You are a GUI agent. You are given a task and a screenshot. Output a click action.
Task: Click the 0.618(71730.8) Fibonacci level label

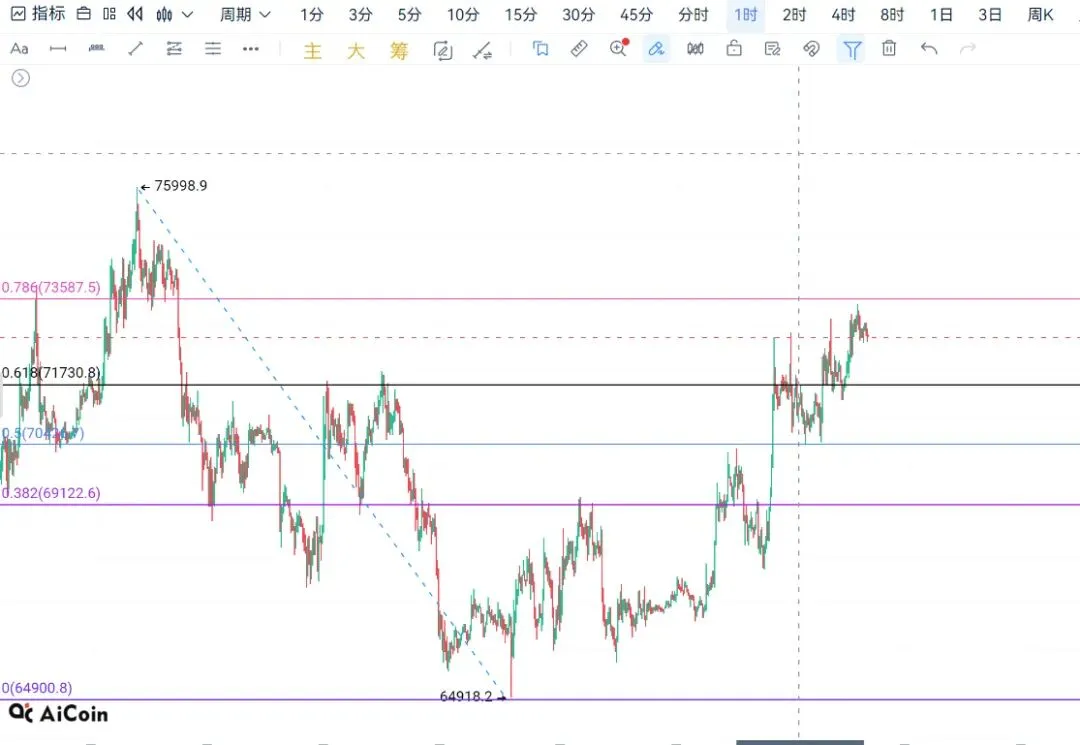click(51, 372)
